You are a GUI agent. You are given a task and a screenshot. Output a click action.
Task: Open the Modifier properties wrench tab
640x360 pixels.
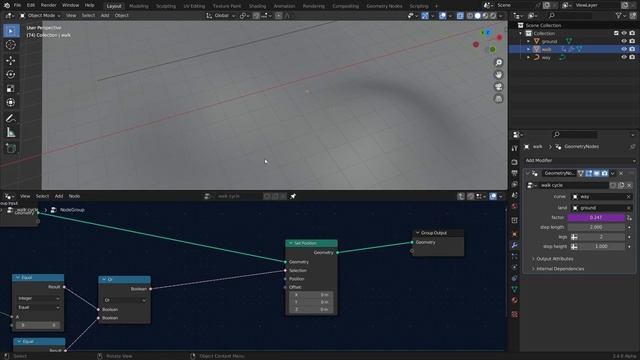point(515,245)
